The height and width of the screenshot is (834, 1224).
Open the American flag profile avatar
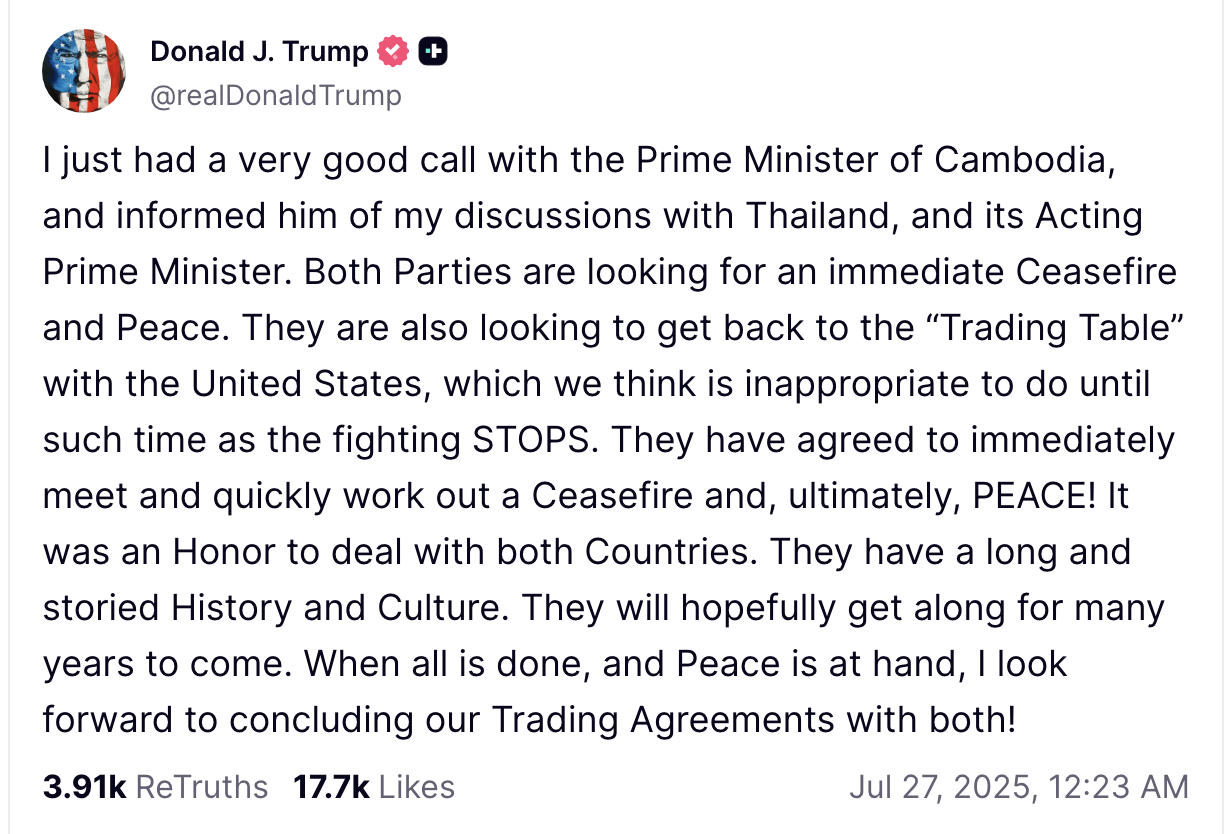[x=84, y=71]
